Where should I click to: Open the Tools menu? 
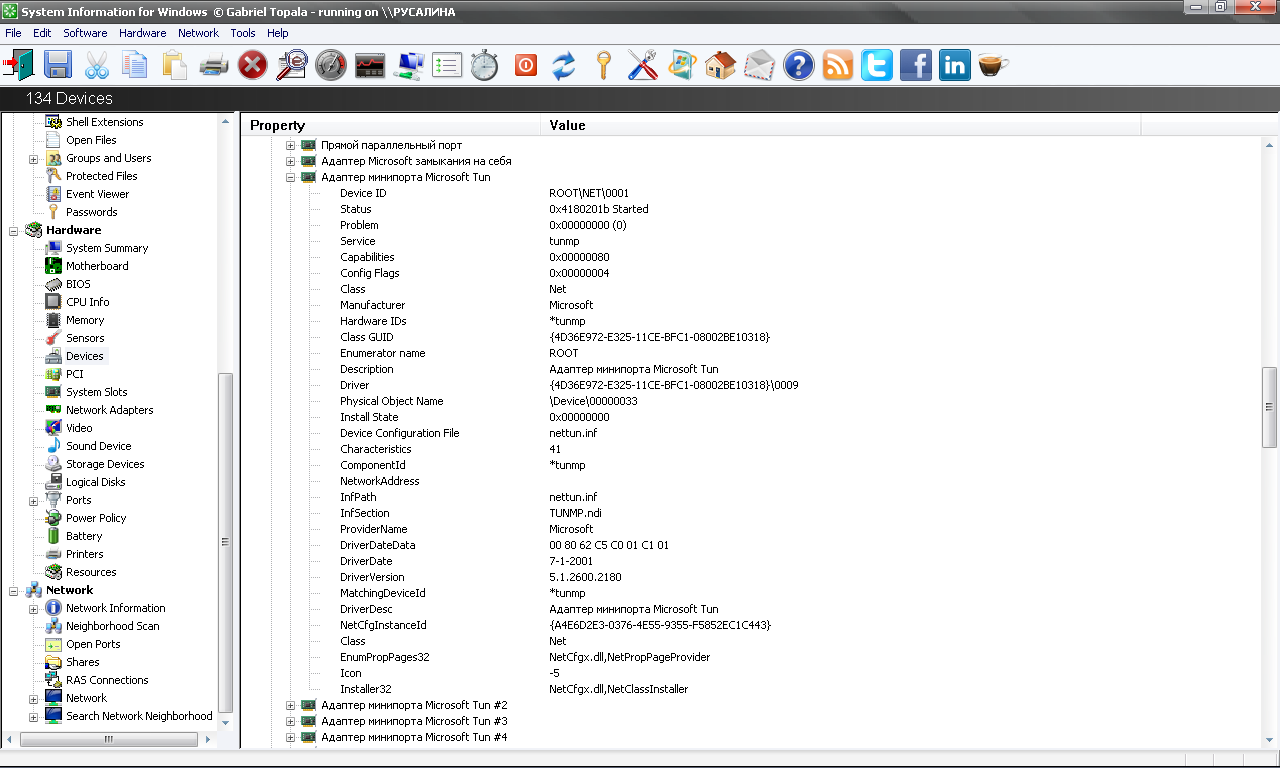243,33
